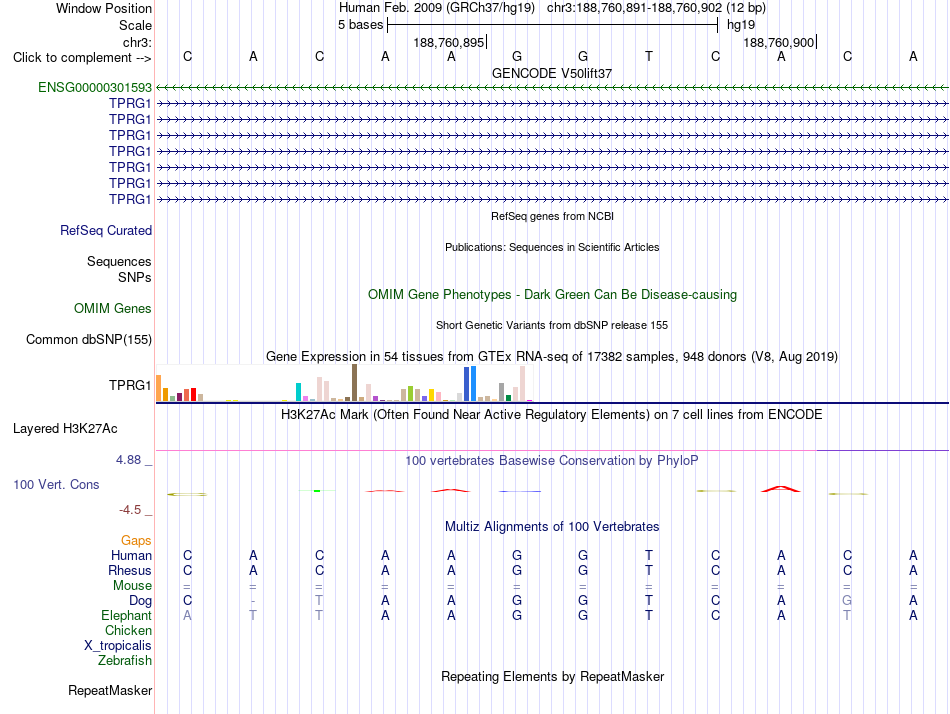Select the Dog species row label
Image resolution: width=950 pixels, height=714 pixels.
tap(140, 601)
